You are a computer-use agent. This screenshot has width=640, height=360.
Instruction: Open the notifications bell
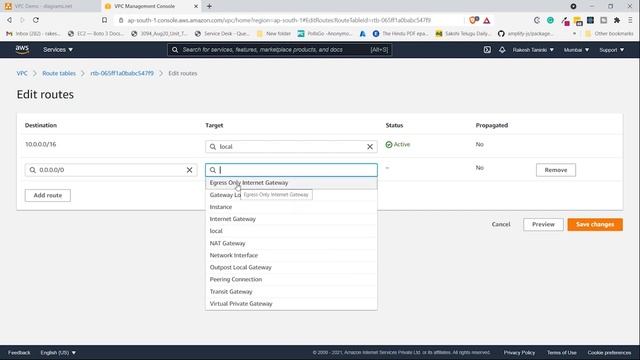point(502,50)
